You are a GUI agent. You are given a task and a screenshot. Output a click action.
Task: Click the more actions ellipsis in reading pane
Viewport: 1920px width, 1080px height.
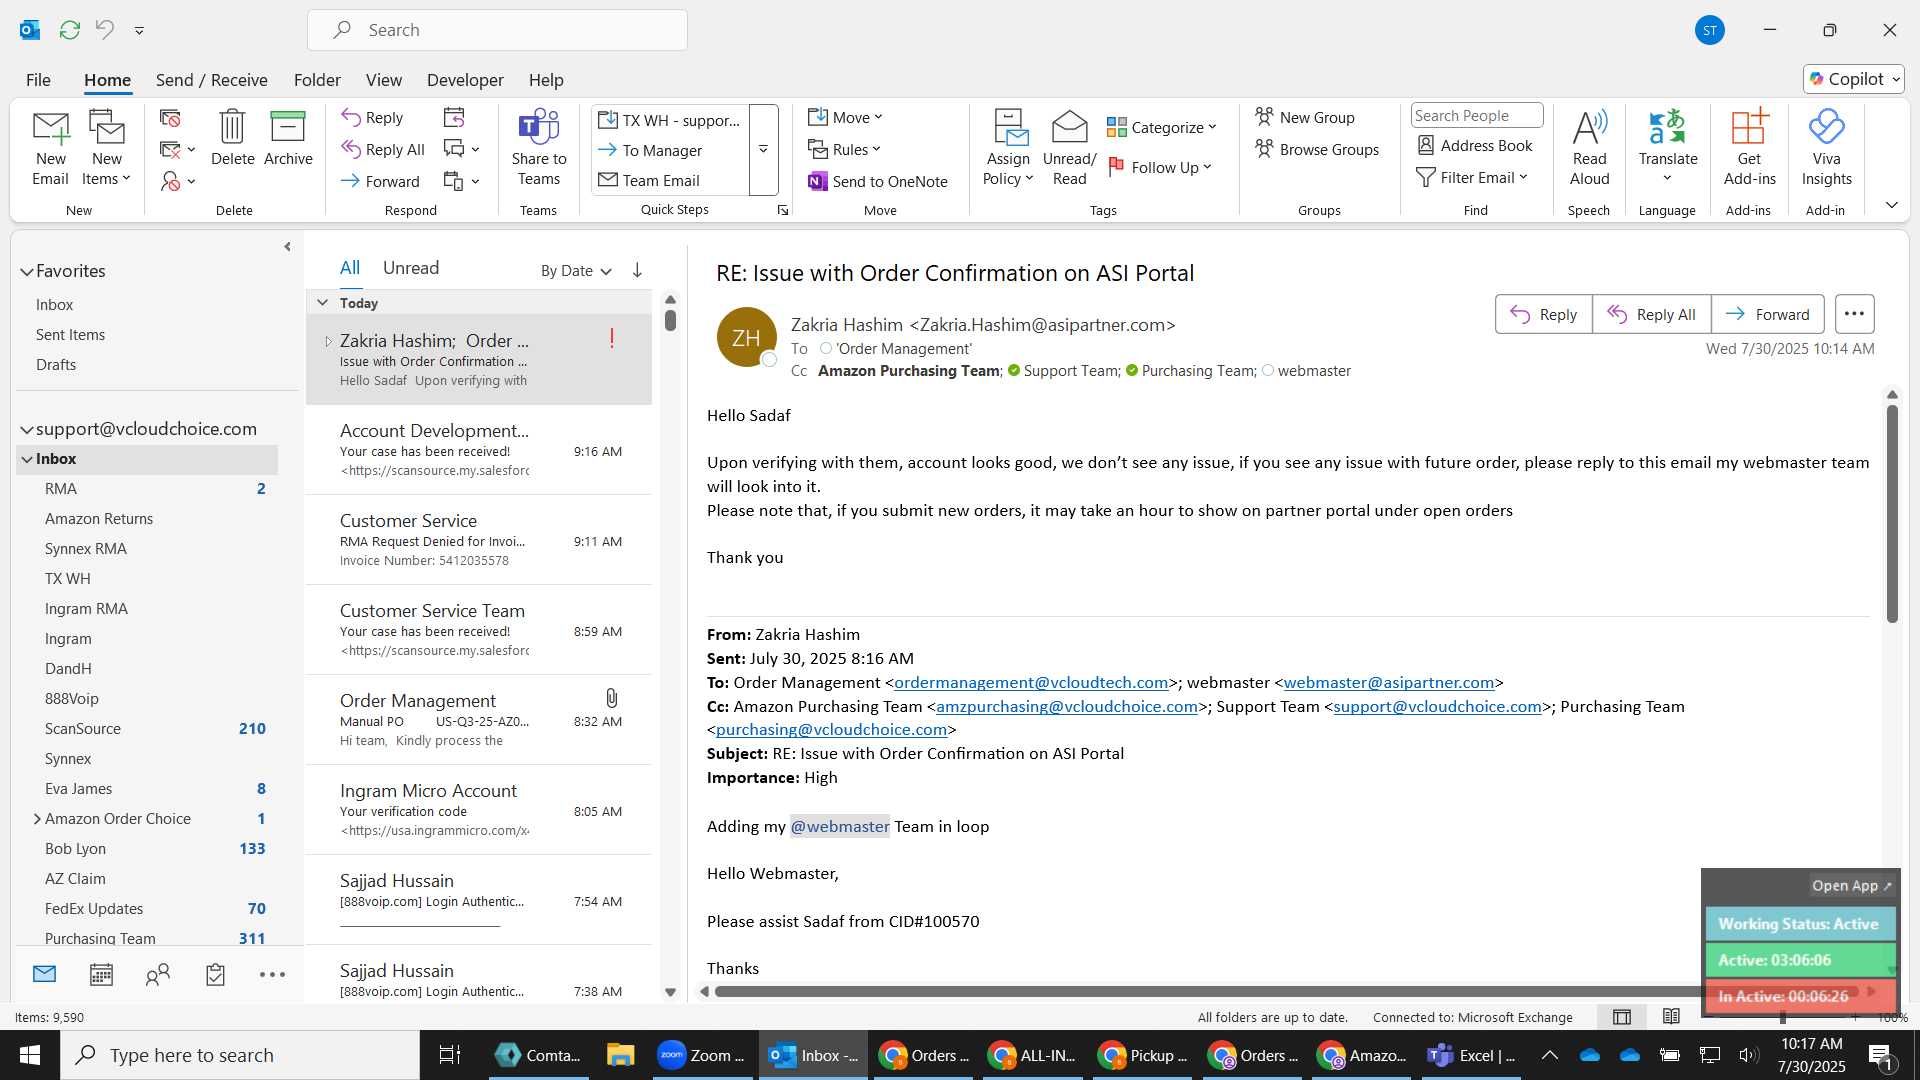coord(1854,314)
